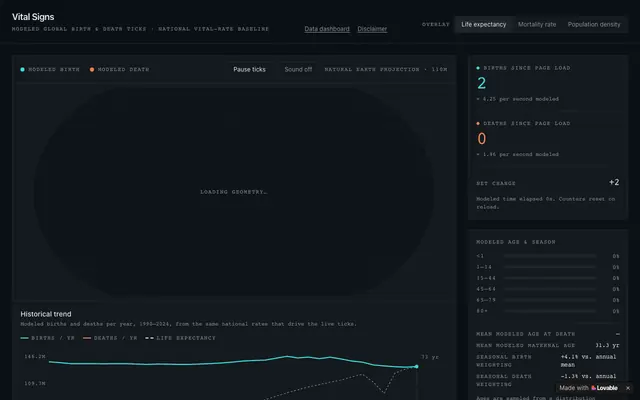Click the latest point on births trend line
Image resolution: width=640 pixels, height=400 pixels.
pyautogui.click(x=416, y=367)
